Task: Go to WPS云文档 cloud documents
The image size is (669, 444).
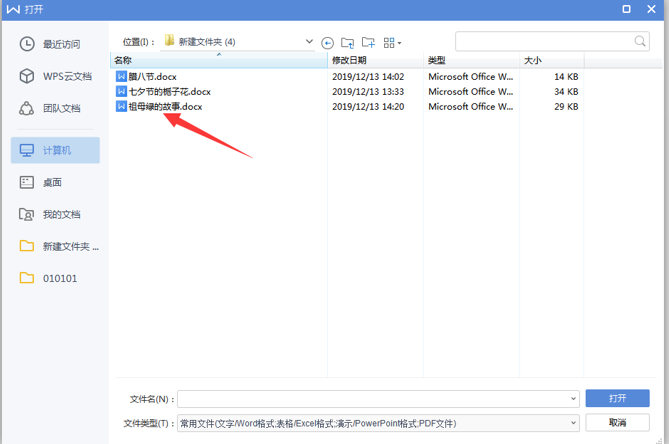Action: point(55,76)
